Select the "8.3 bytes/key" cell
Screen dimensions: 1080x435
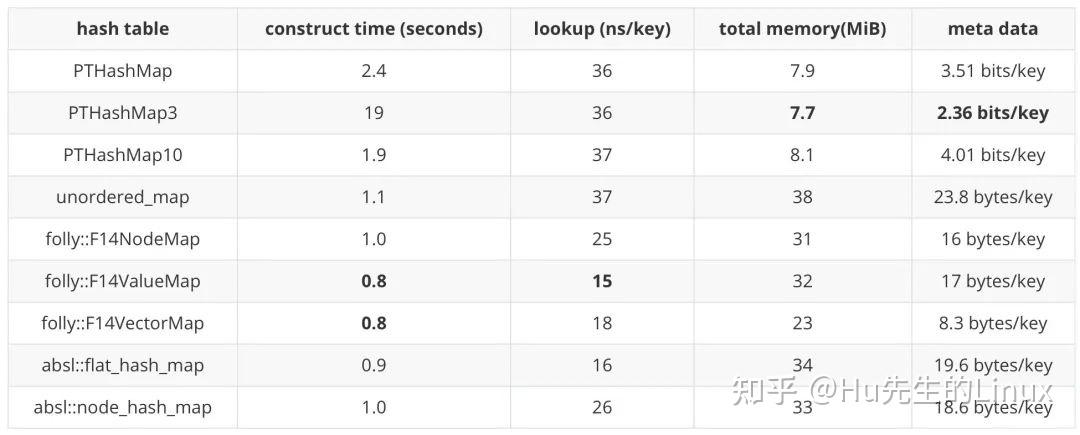992,323
